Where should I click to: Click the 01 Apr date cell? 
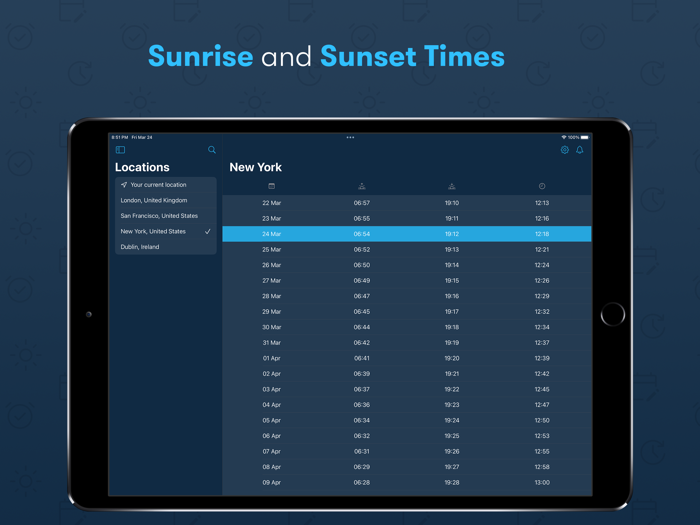271,358
